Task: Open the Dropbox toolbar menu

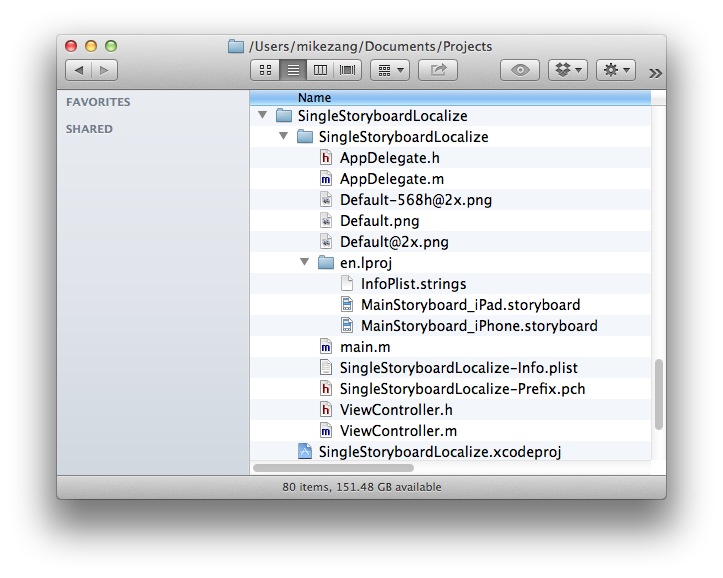Action: [x=568, y=70]
